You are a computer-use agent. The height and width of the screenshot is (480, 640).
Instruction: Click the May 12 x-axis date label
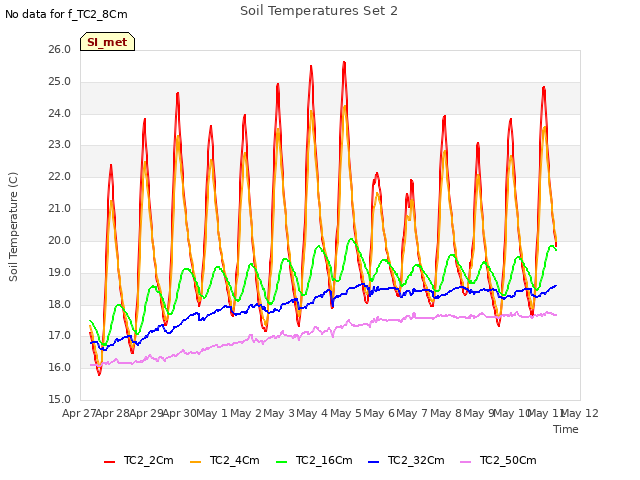coord(580,413)
